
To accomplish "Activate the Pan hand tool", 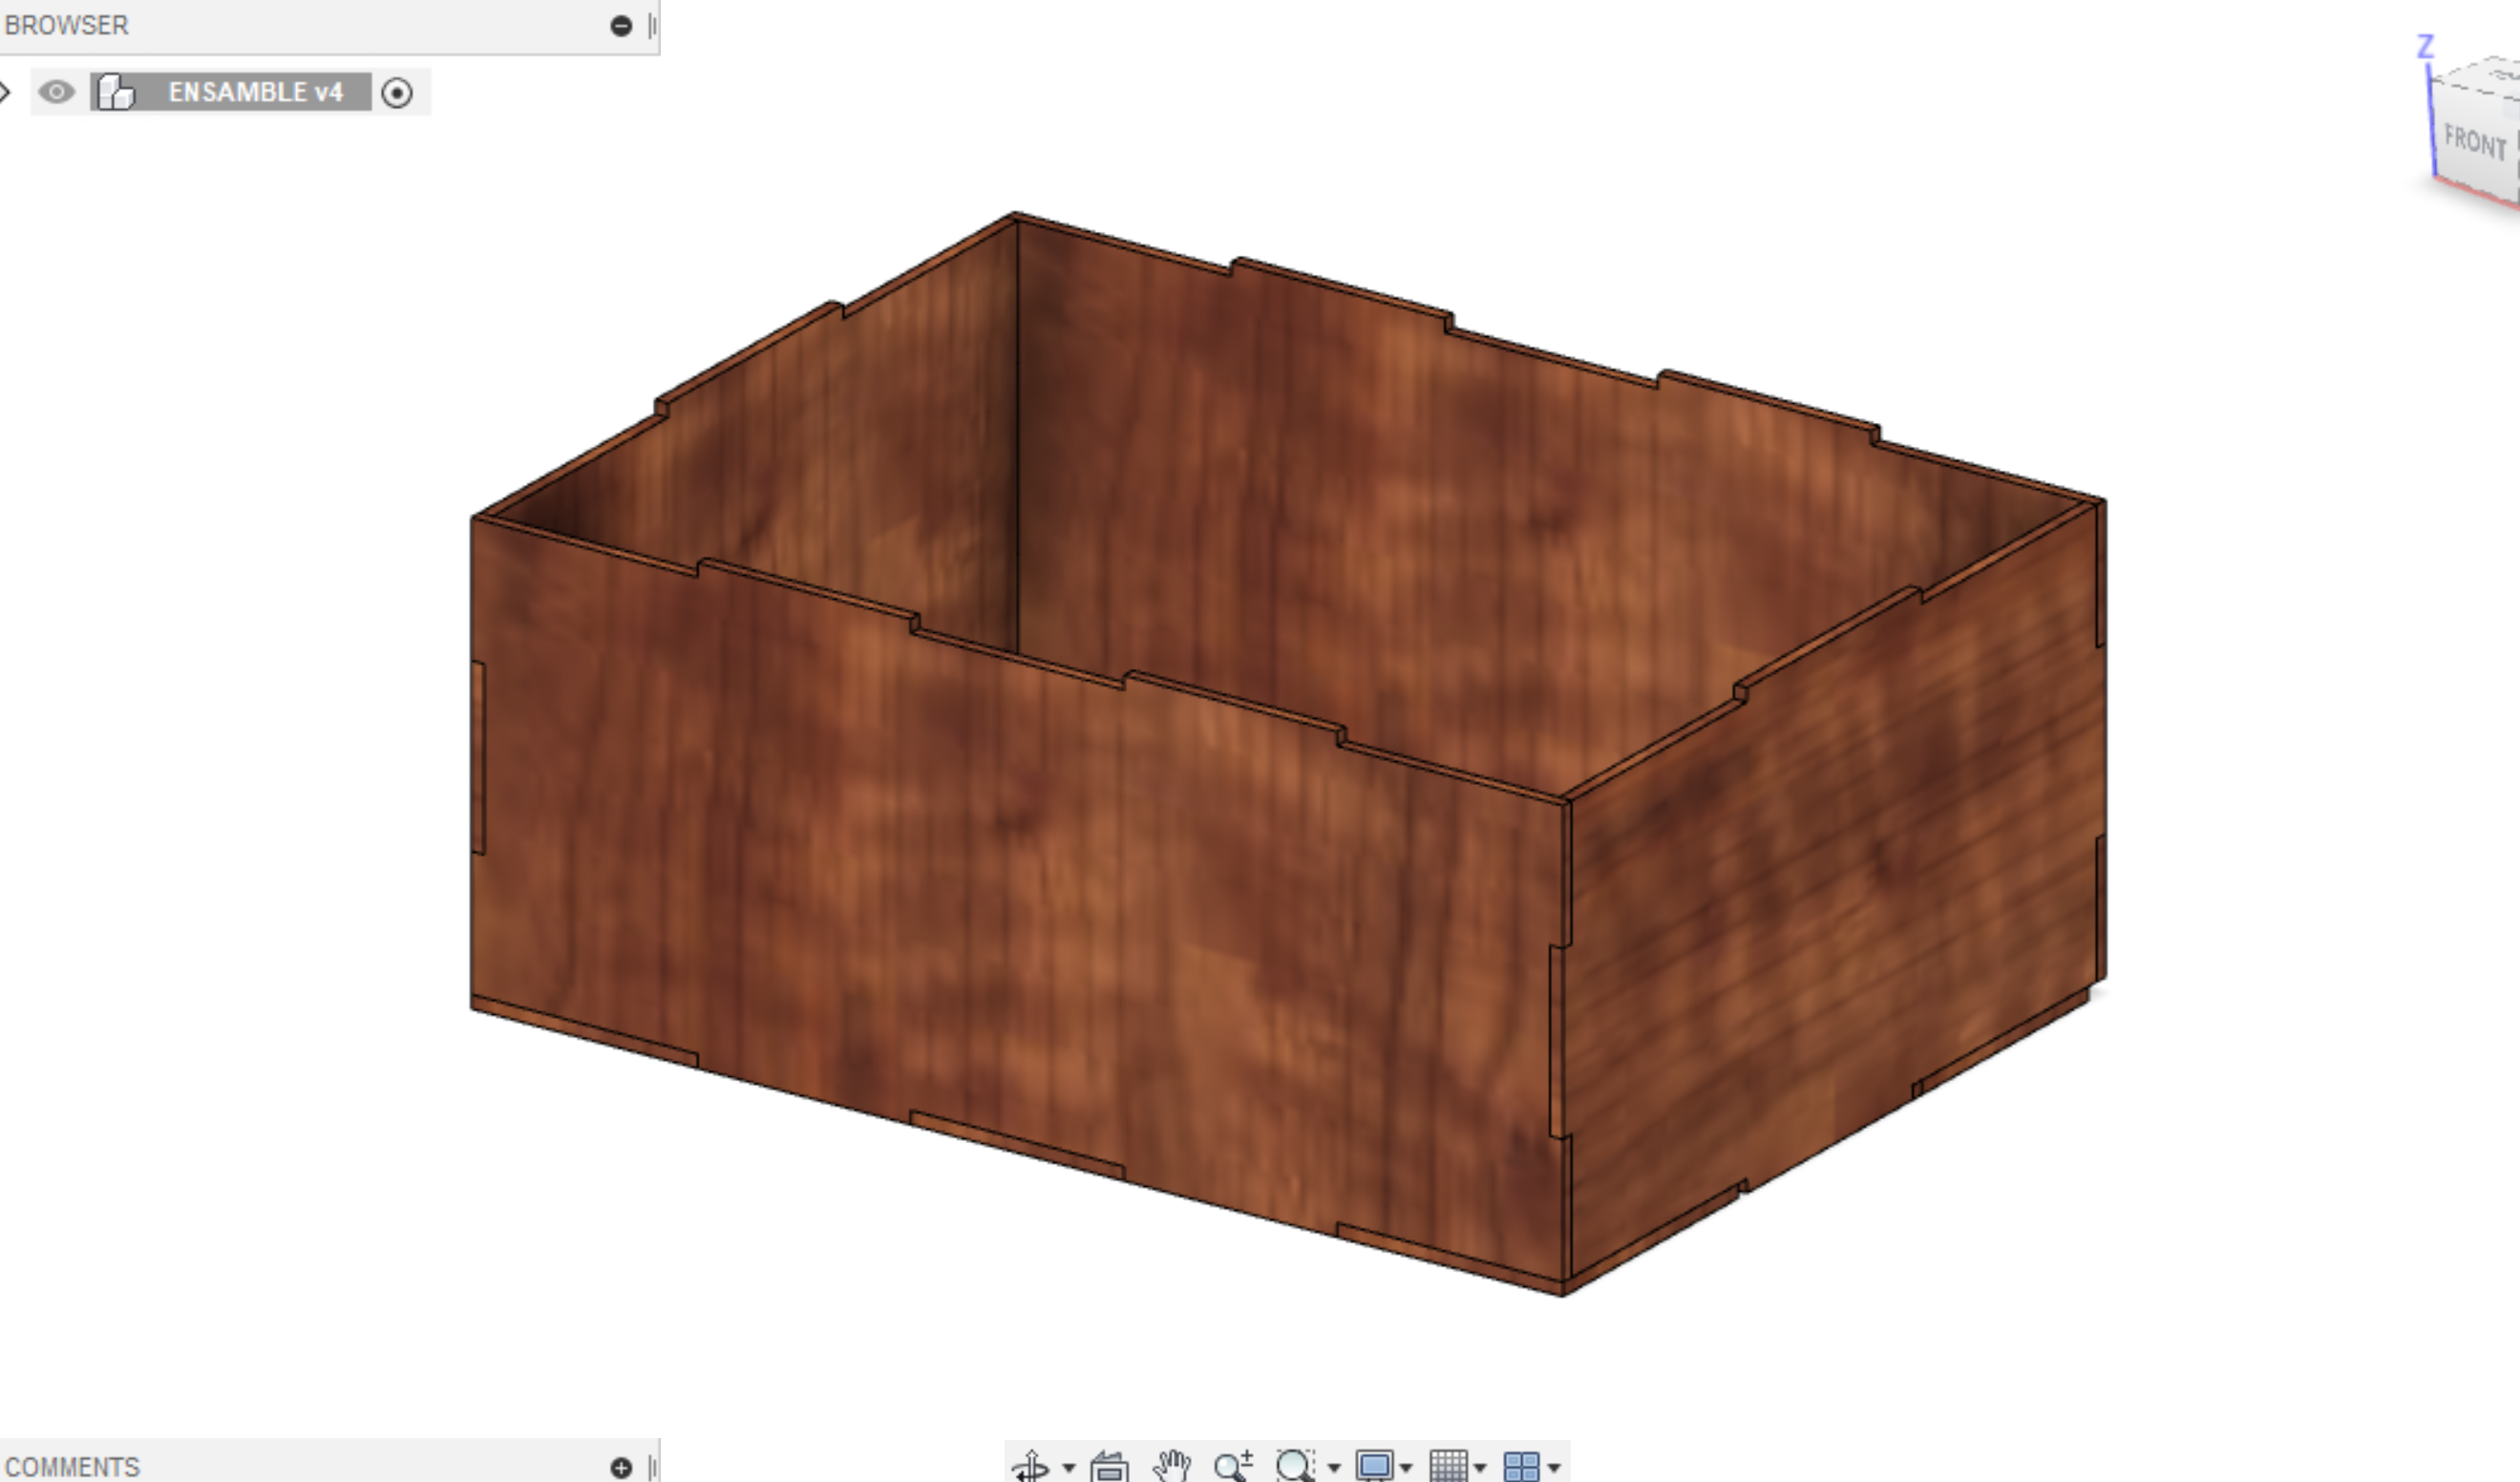I will [x=1171, y=1466].
